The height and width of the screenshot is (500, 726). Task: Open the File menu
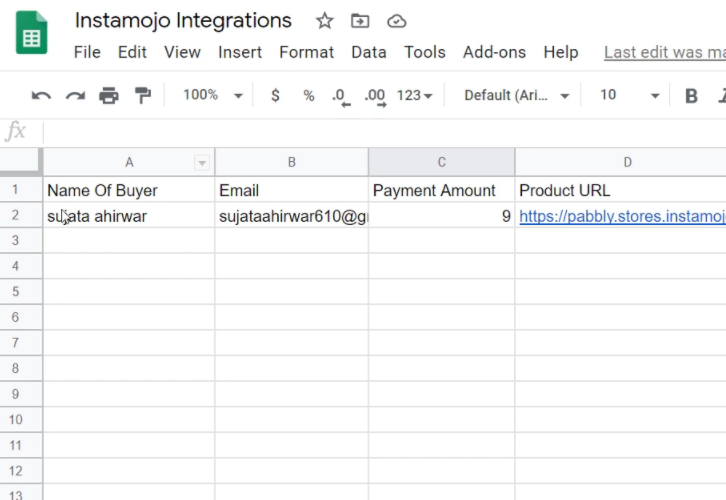coord(87,52)
